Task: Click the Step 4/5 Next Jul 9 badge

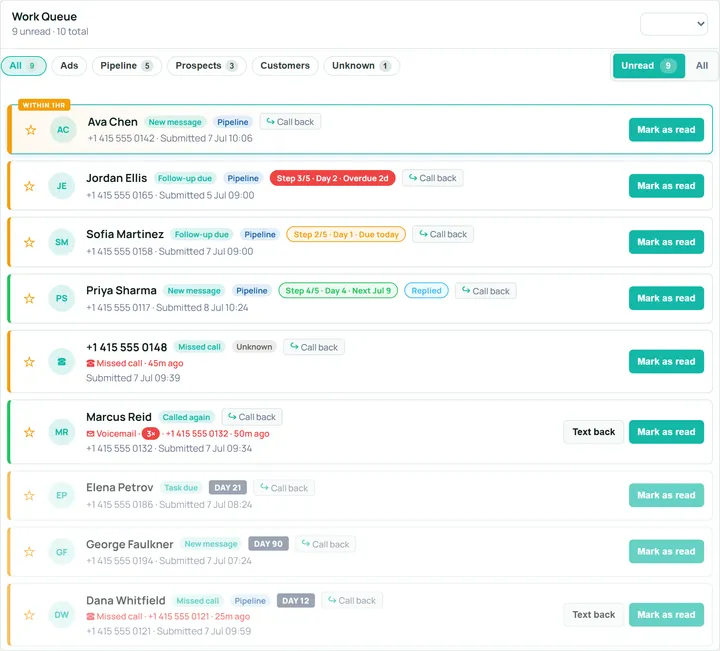Action: (x=338, y=291)
